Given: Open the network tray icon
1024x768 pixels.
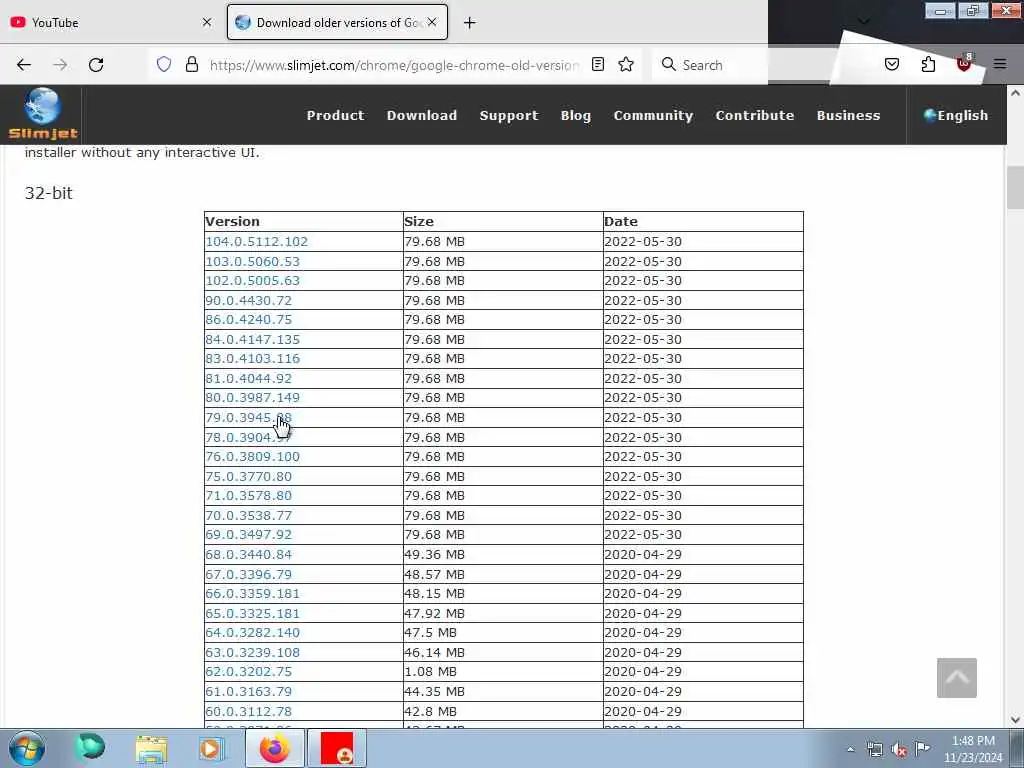Looking at the screenshot, I should pos(874,749).
